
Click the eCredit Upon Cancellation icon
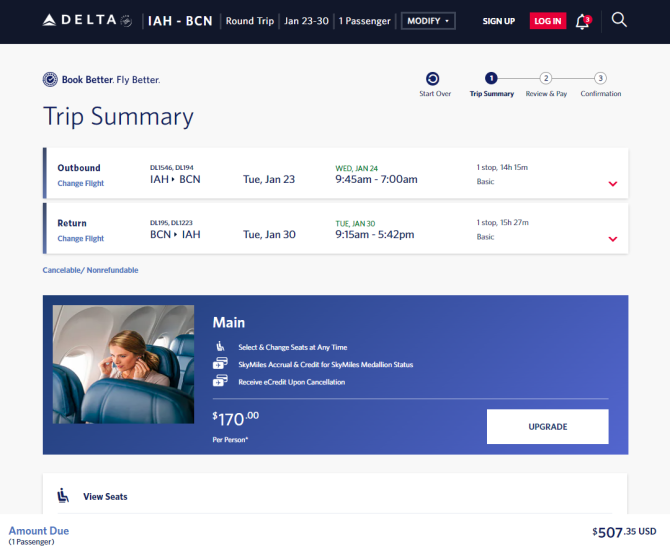click(x=220, y=380)
